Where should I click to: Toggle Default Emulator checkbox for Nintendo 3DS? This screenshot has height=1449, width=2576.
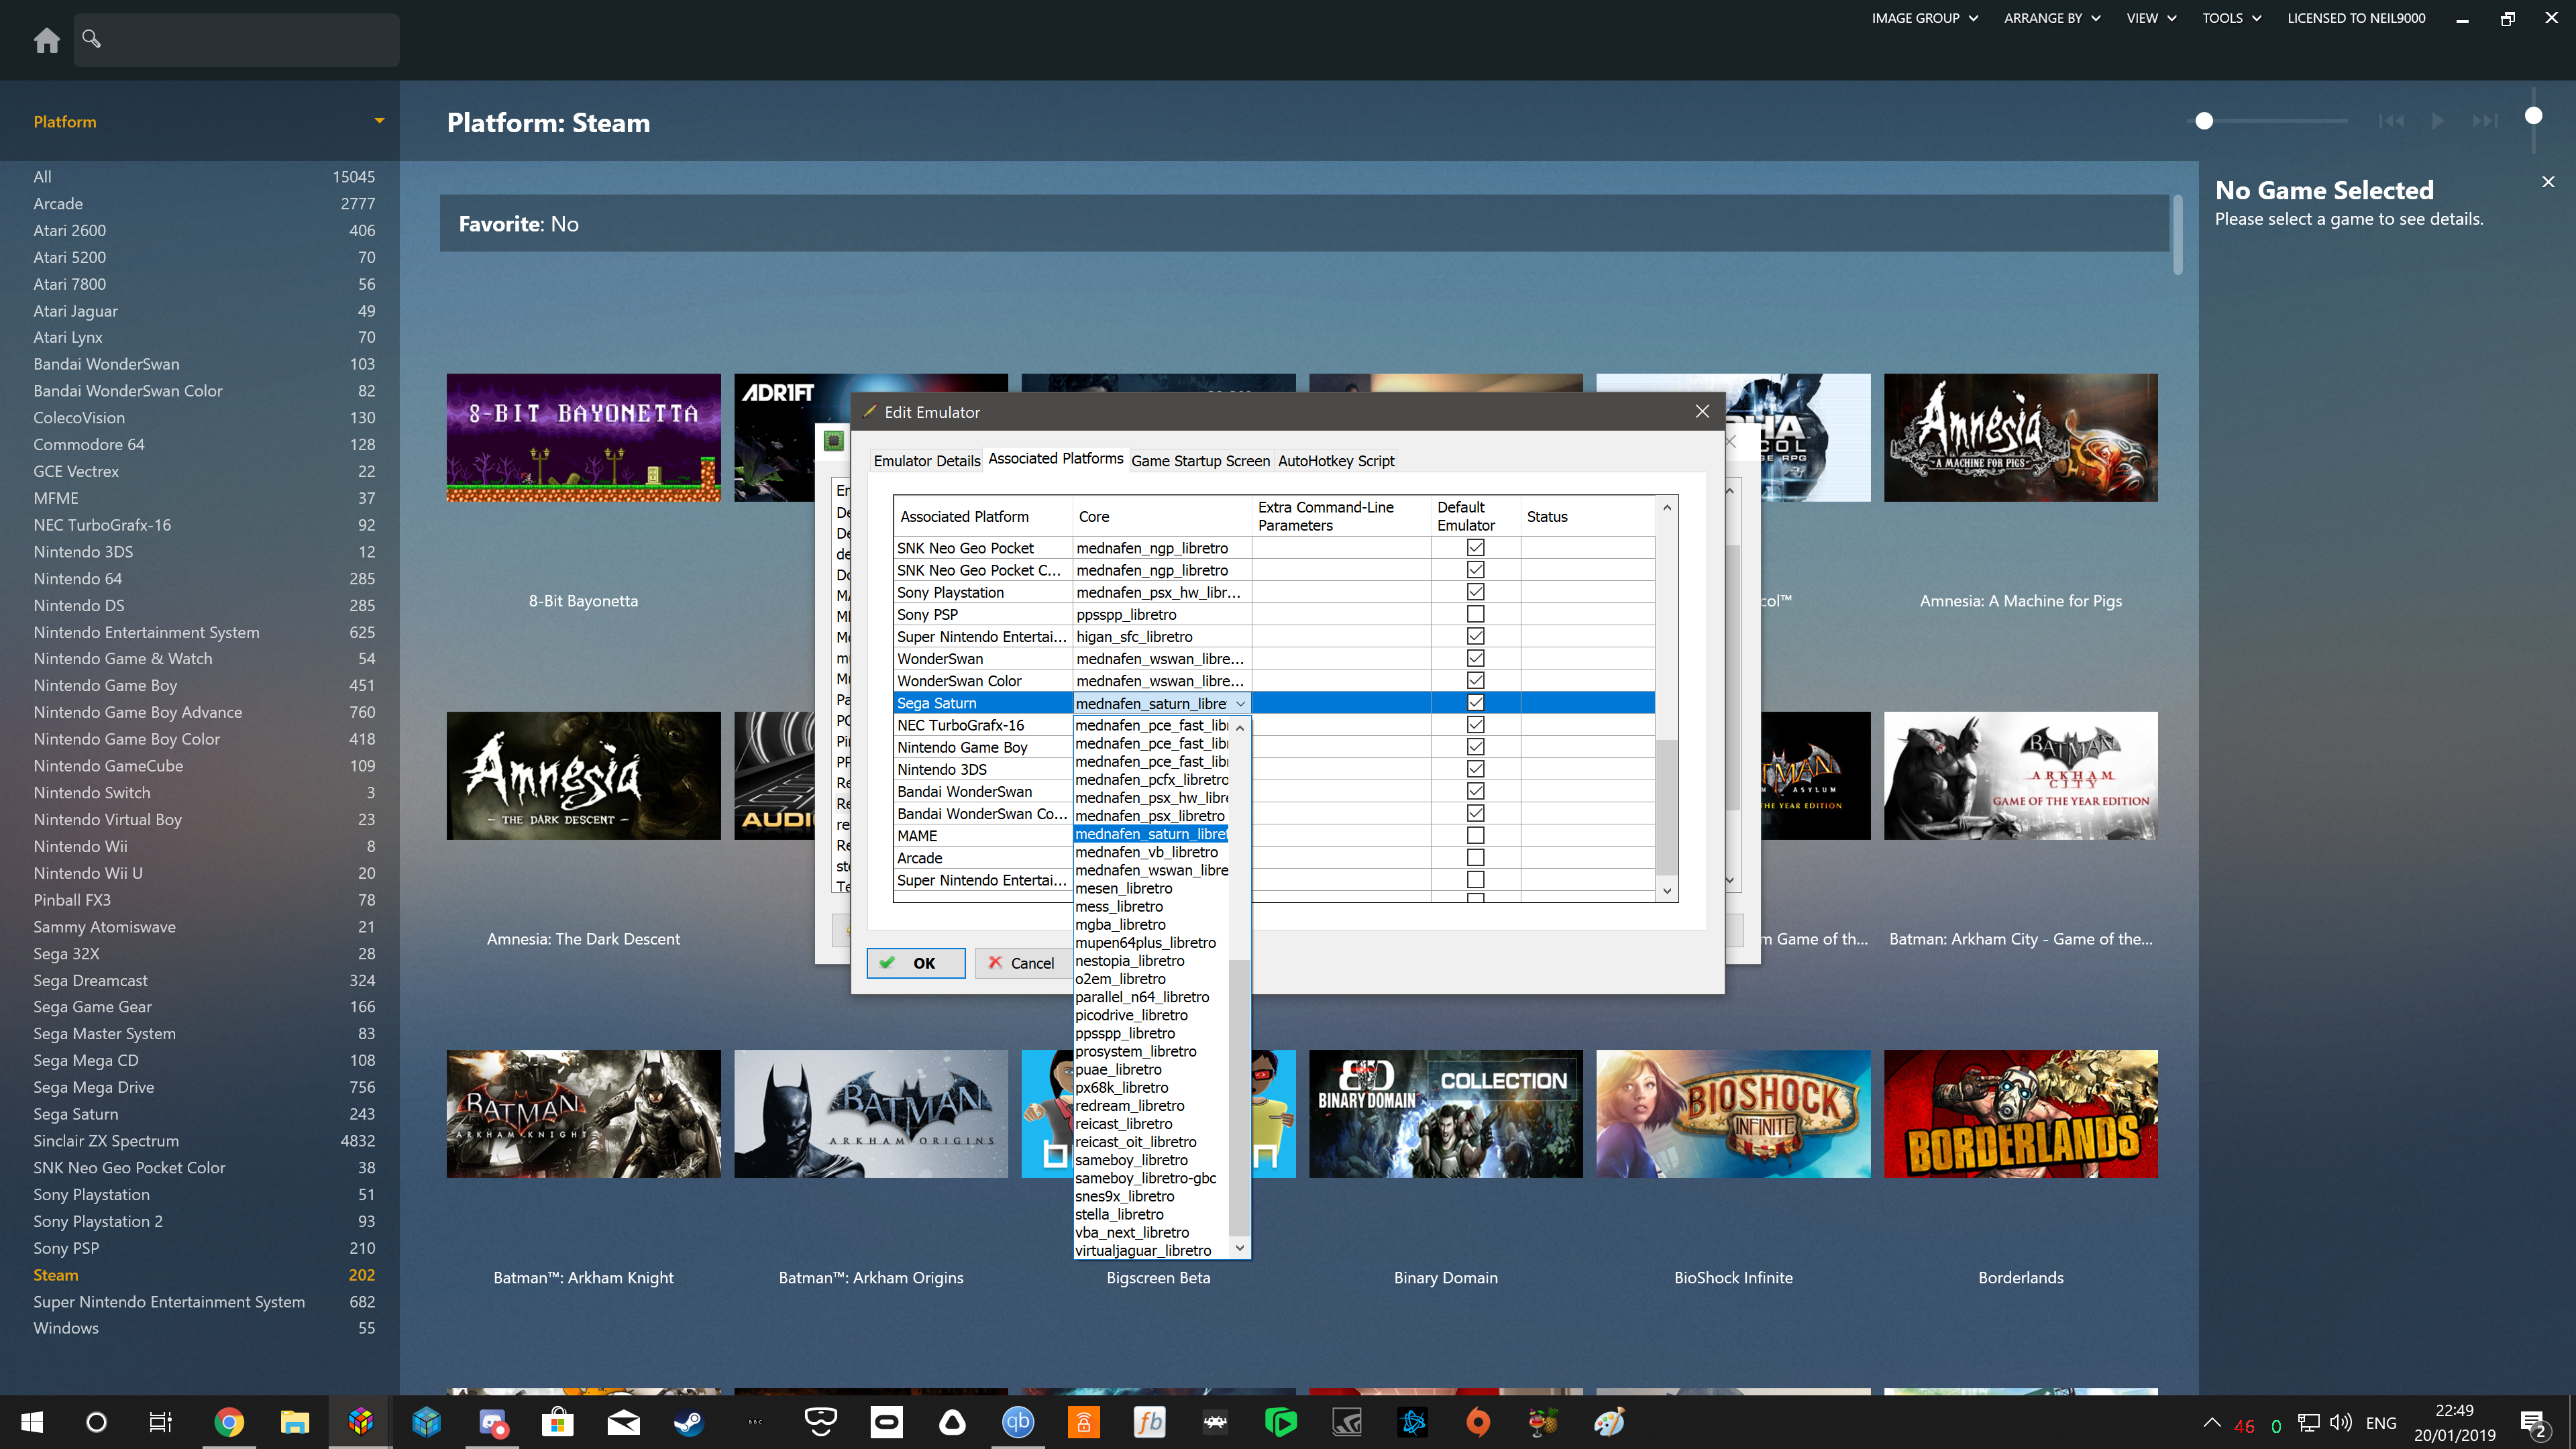1475,769
